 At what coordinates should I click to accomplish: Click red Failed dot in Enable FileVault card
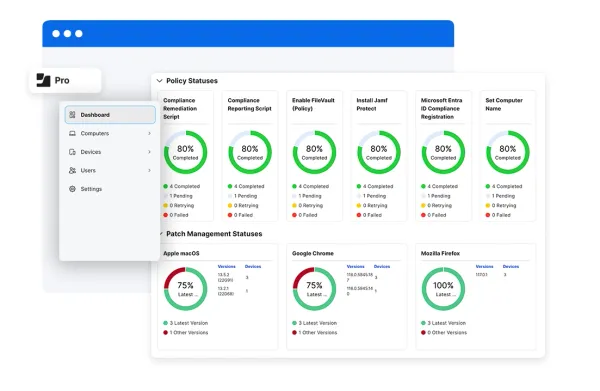[294, 215]
